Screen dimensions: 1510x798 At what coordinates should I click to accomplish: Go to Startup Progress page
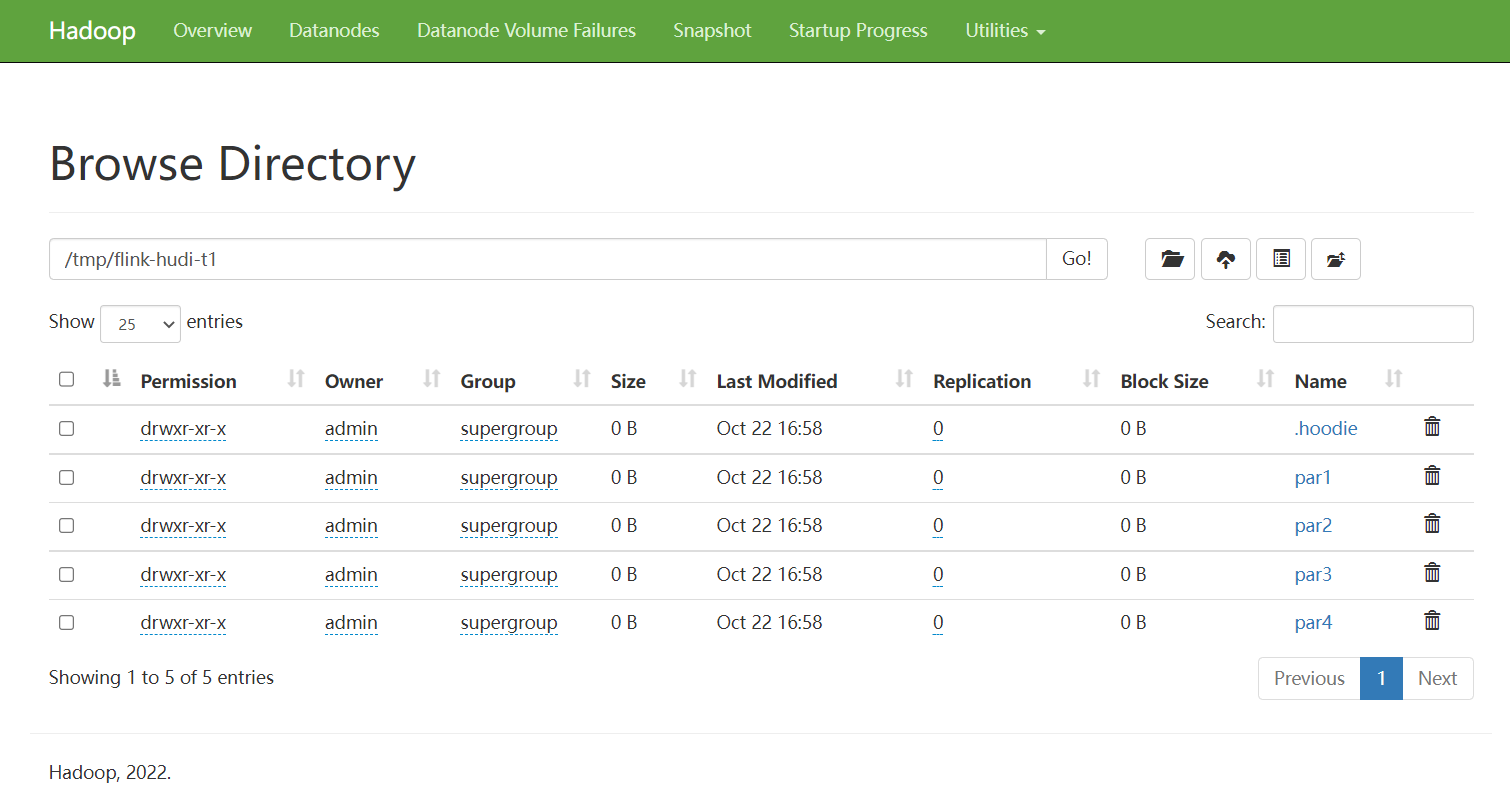click(x=858, y=31)
